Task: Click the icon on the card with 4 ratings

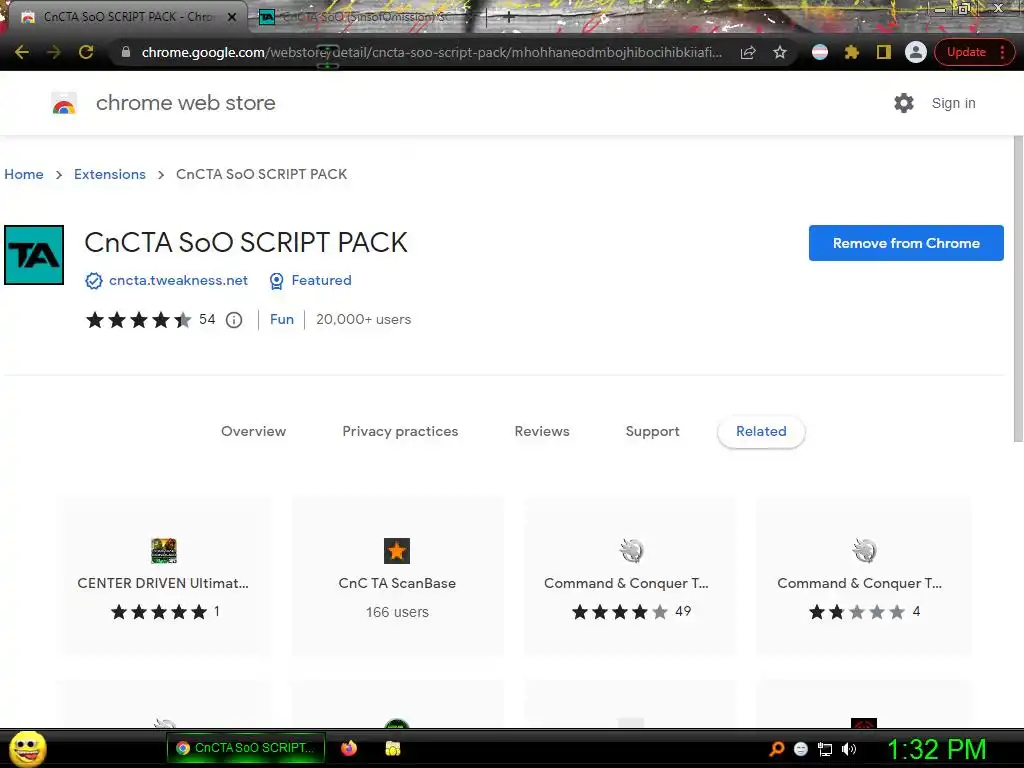Action: [x=864, y=551]
